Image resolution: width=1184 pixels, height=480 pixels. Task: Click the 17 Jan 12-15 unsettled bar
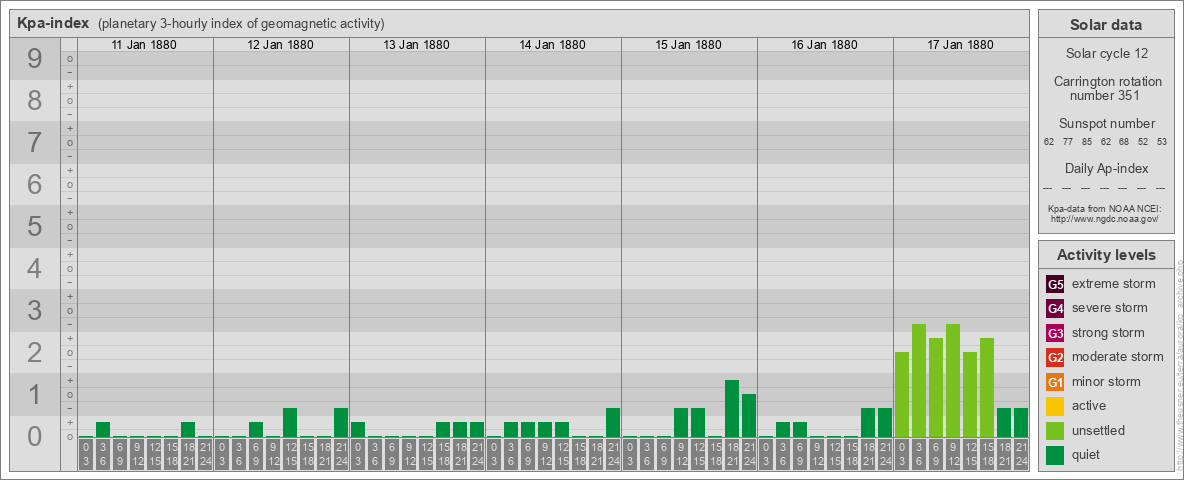tap(970, 395)
